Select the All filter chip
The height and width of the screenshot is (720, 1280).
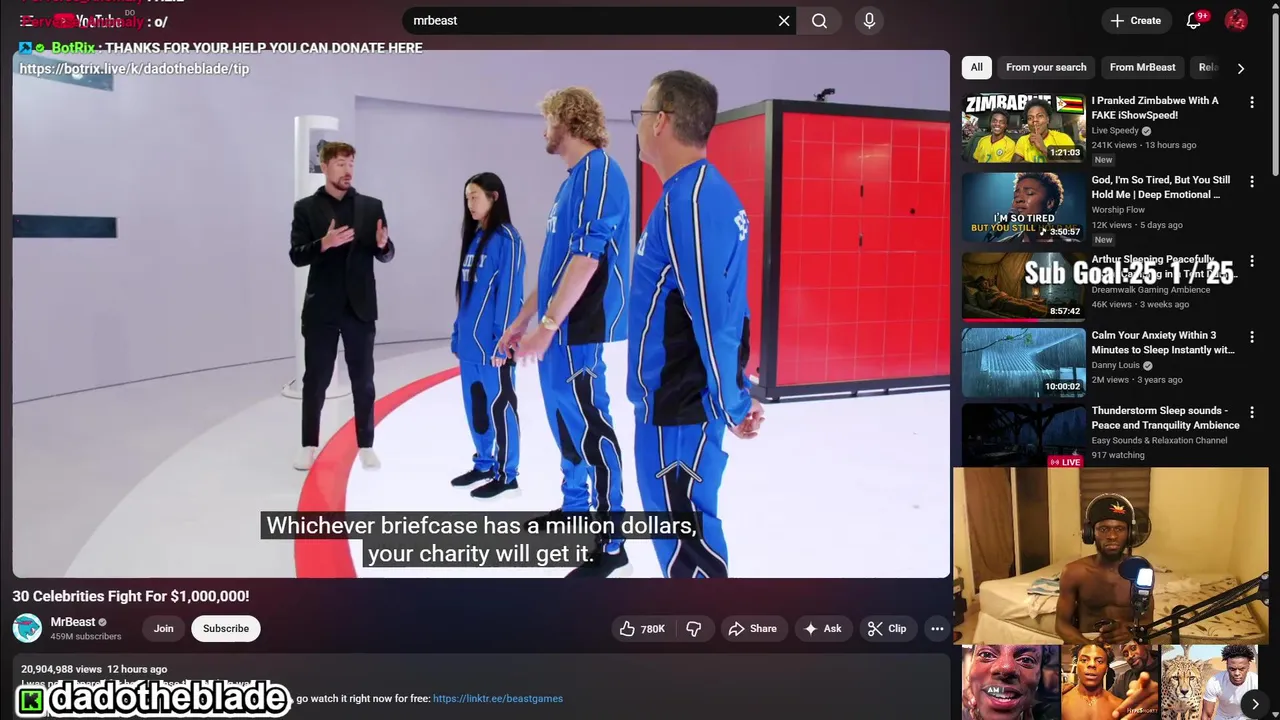tap(976, 67)
